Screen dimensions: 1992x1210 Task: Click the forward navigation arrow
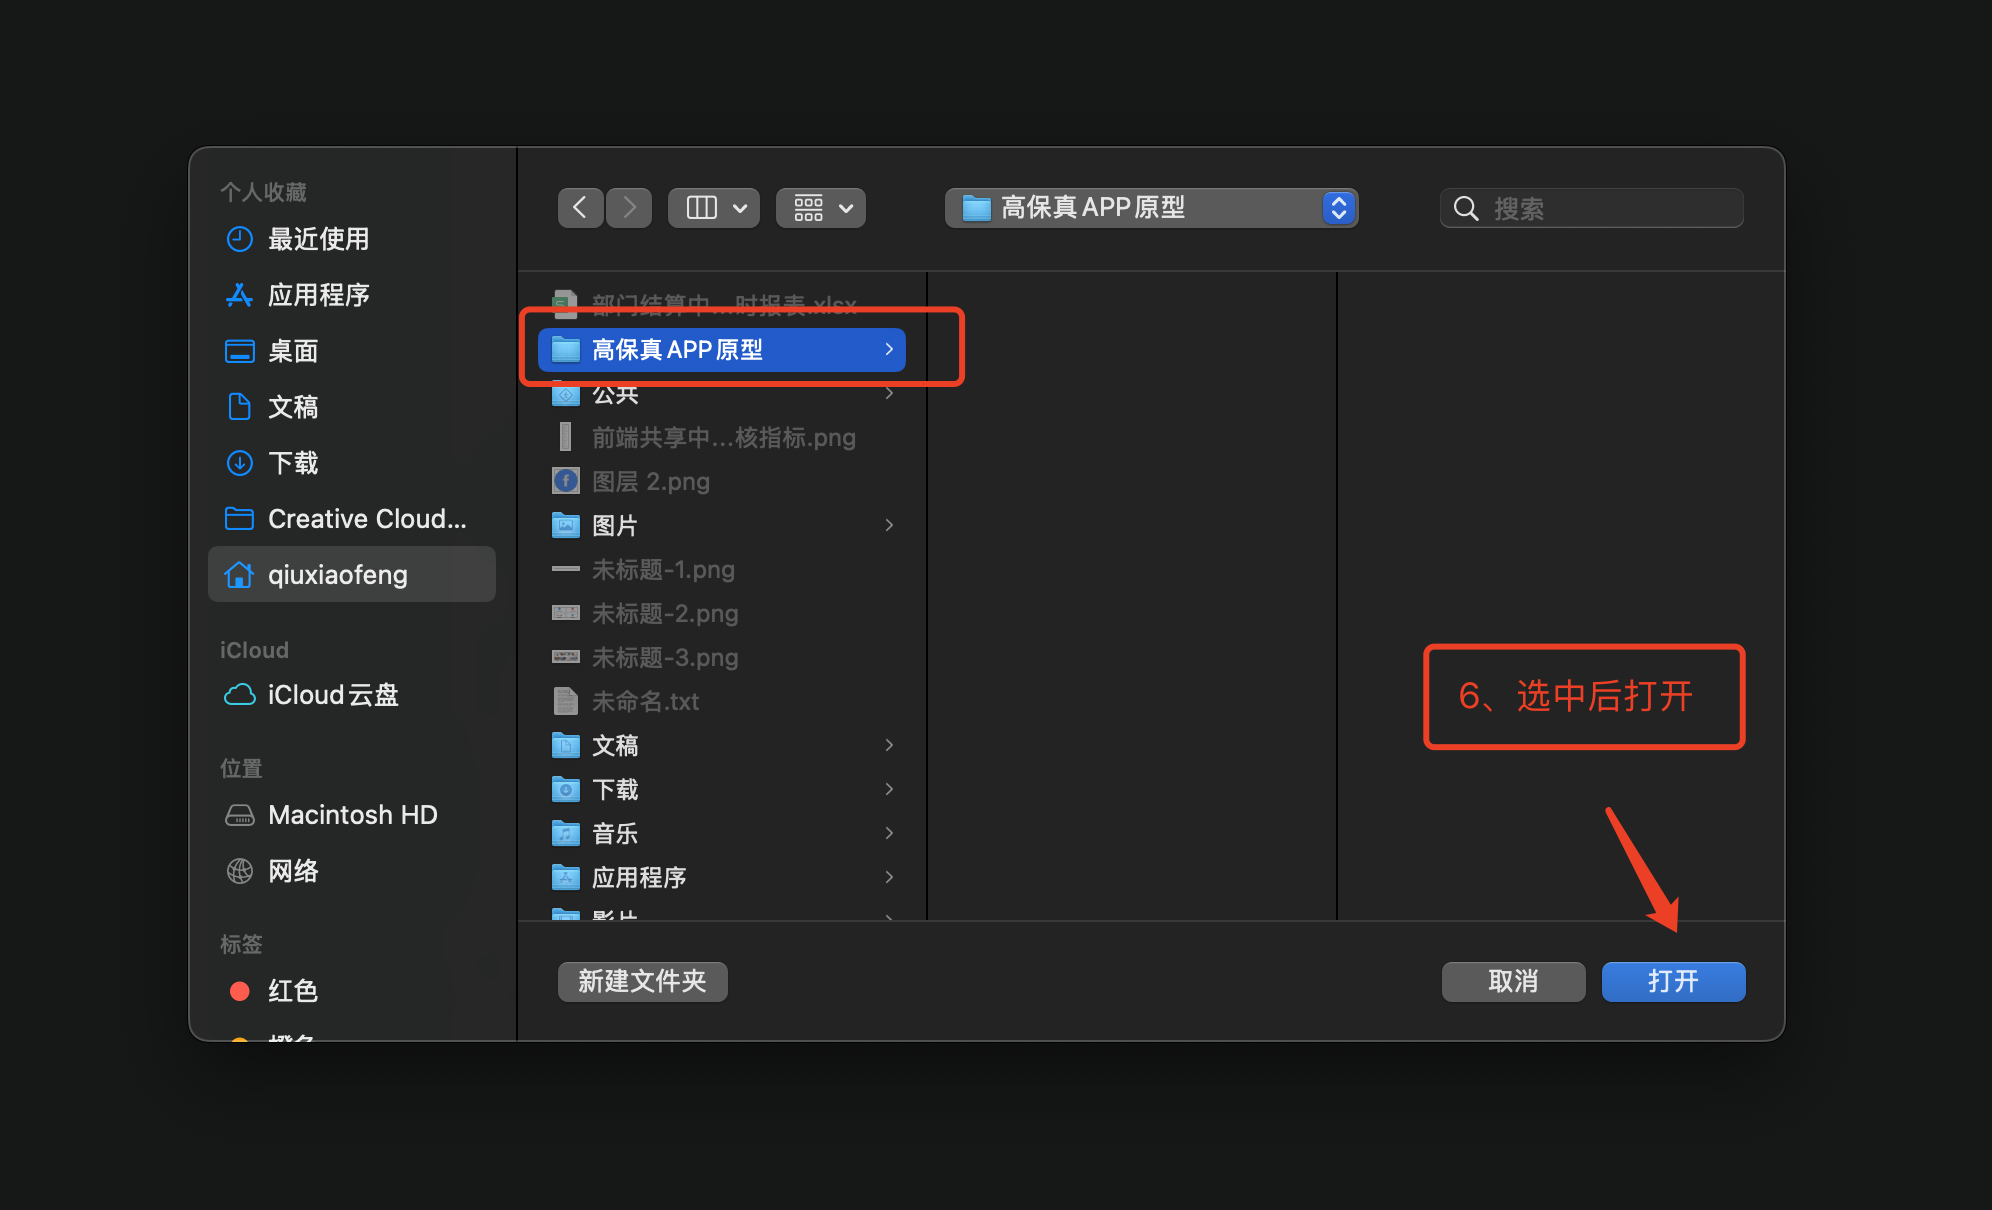click(628, 207)
